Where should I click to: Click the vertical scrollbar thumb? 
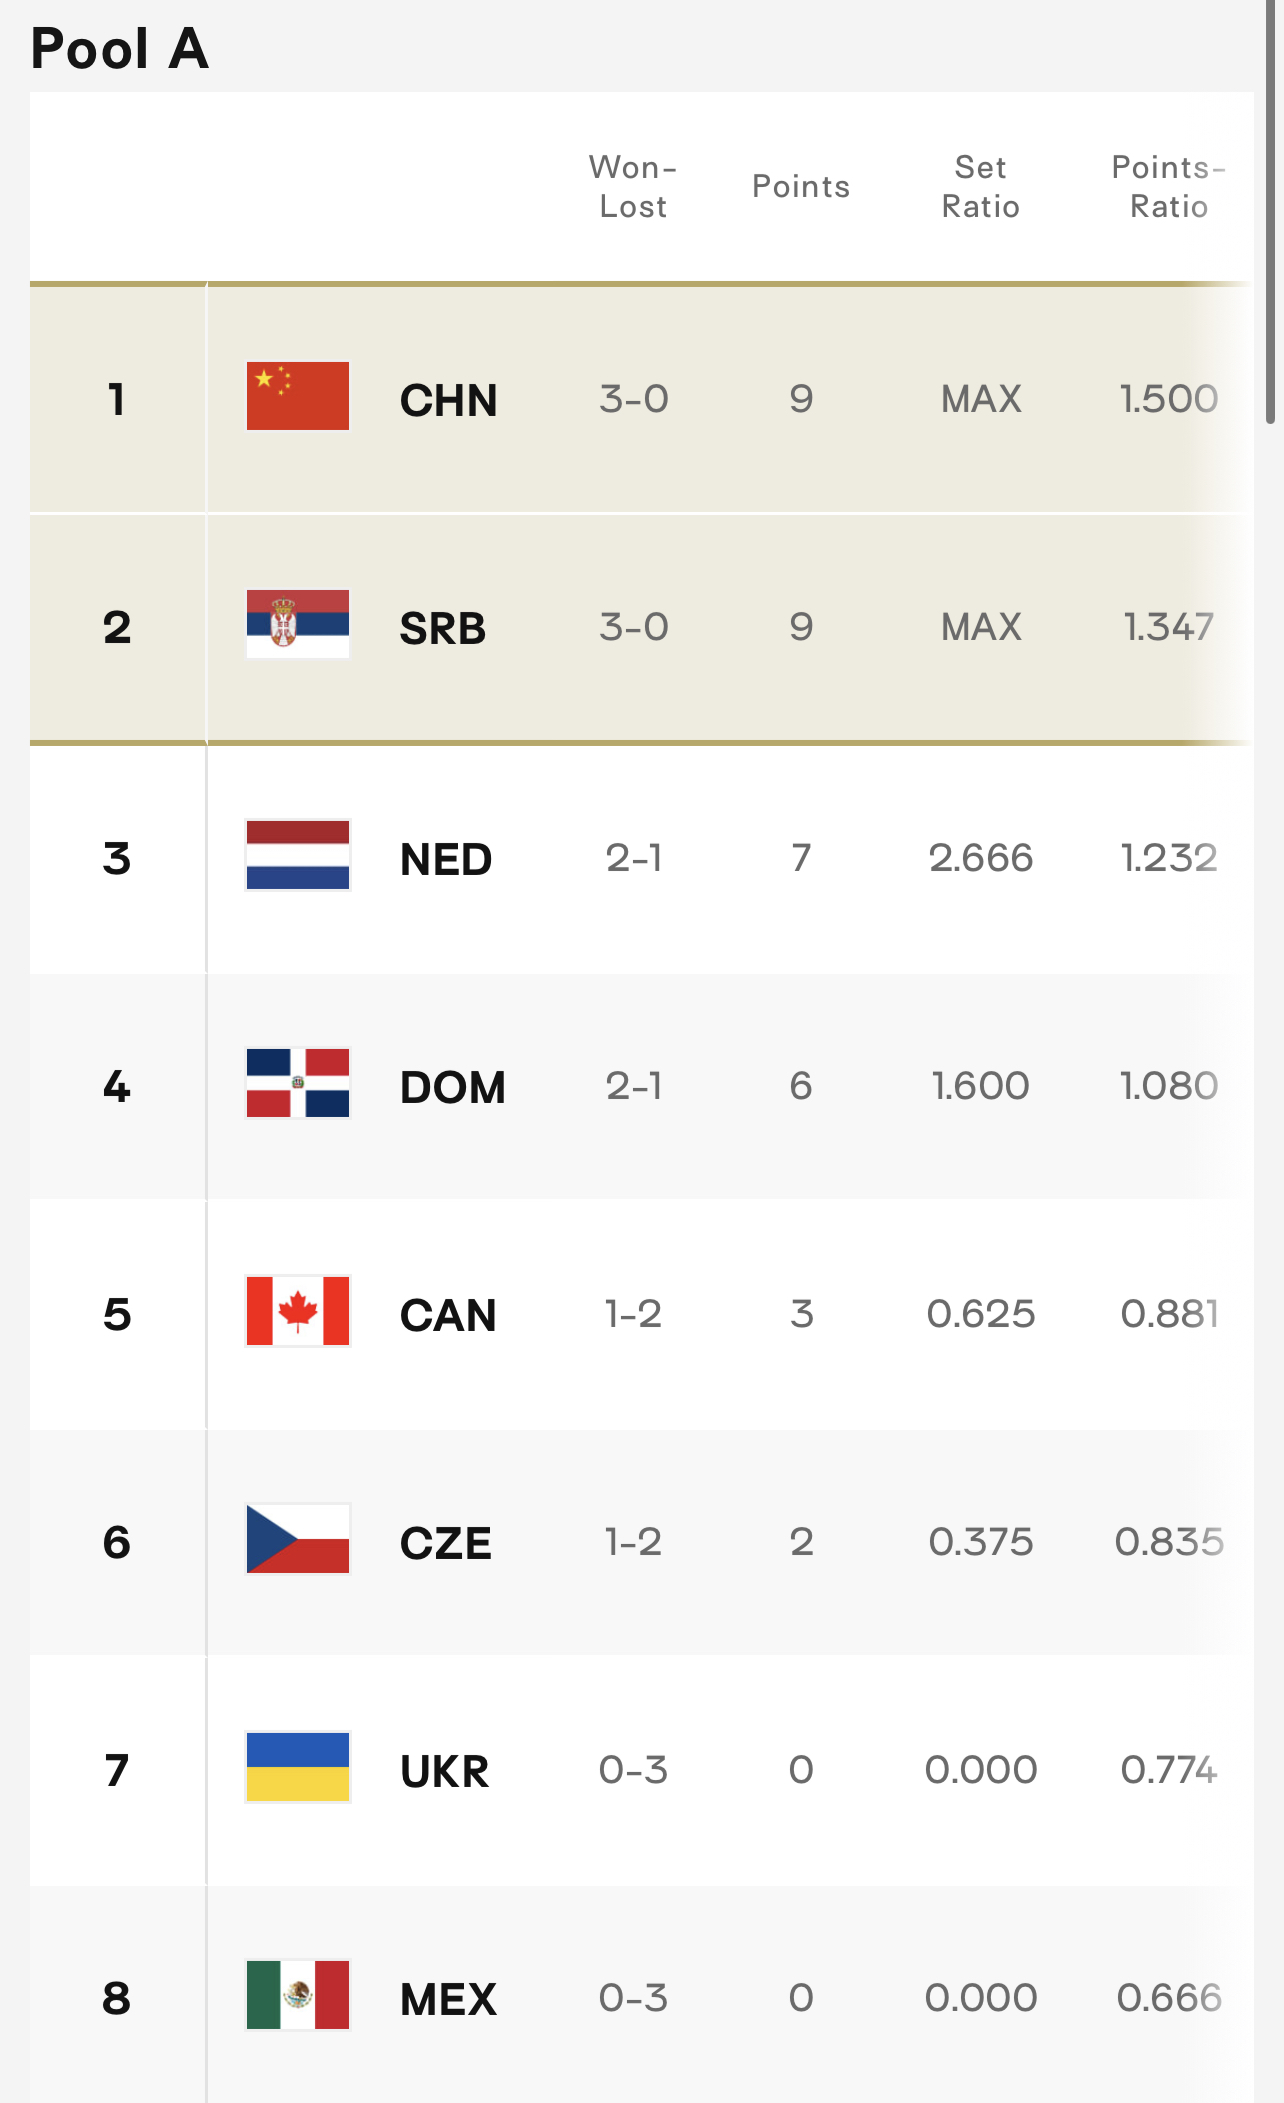point(1271,212)
